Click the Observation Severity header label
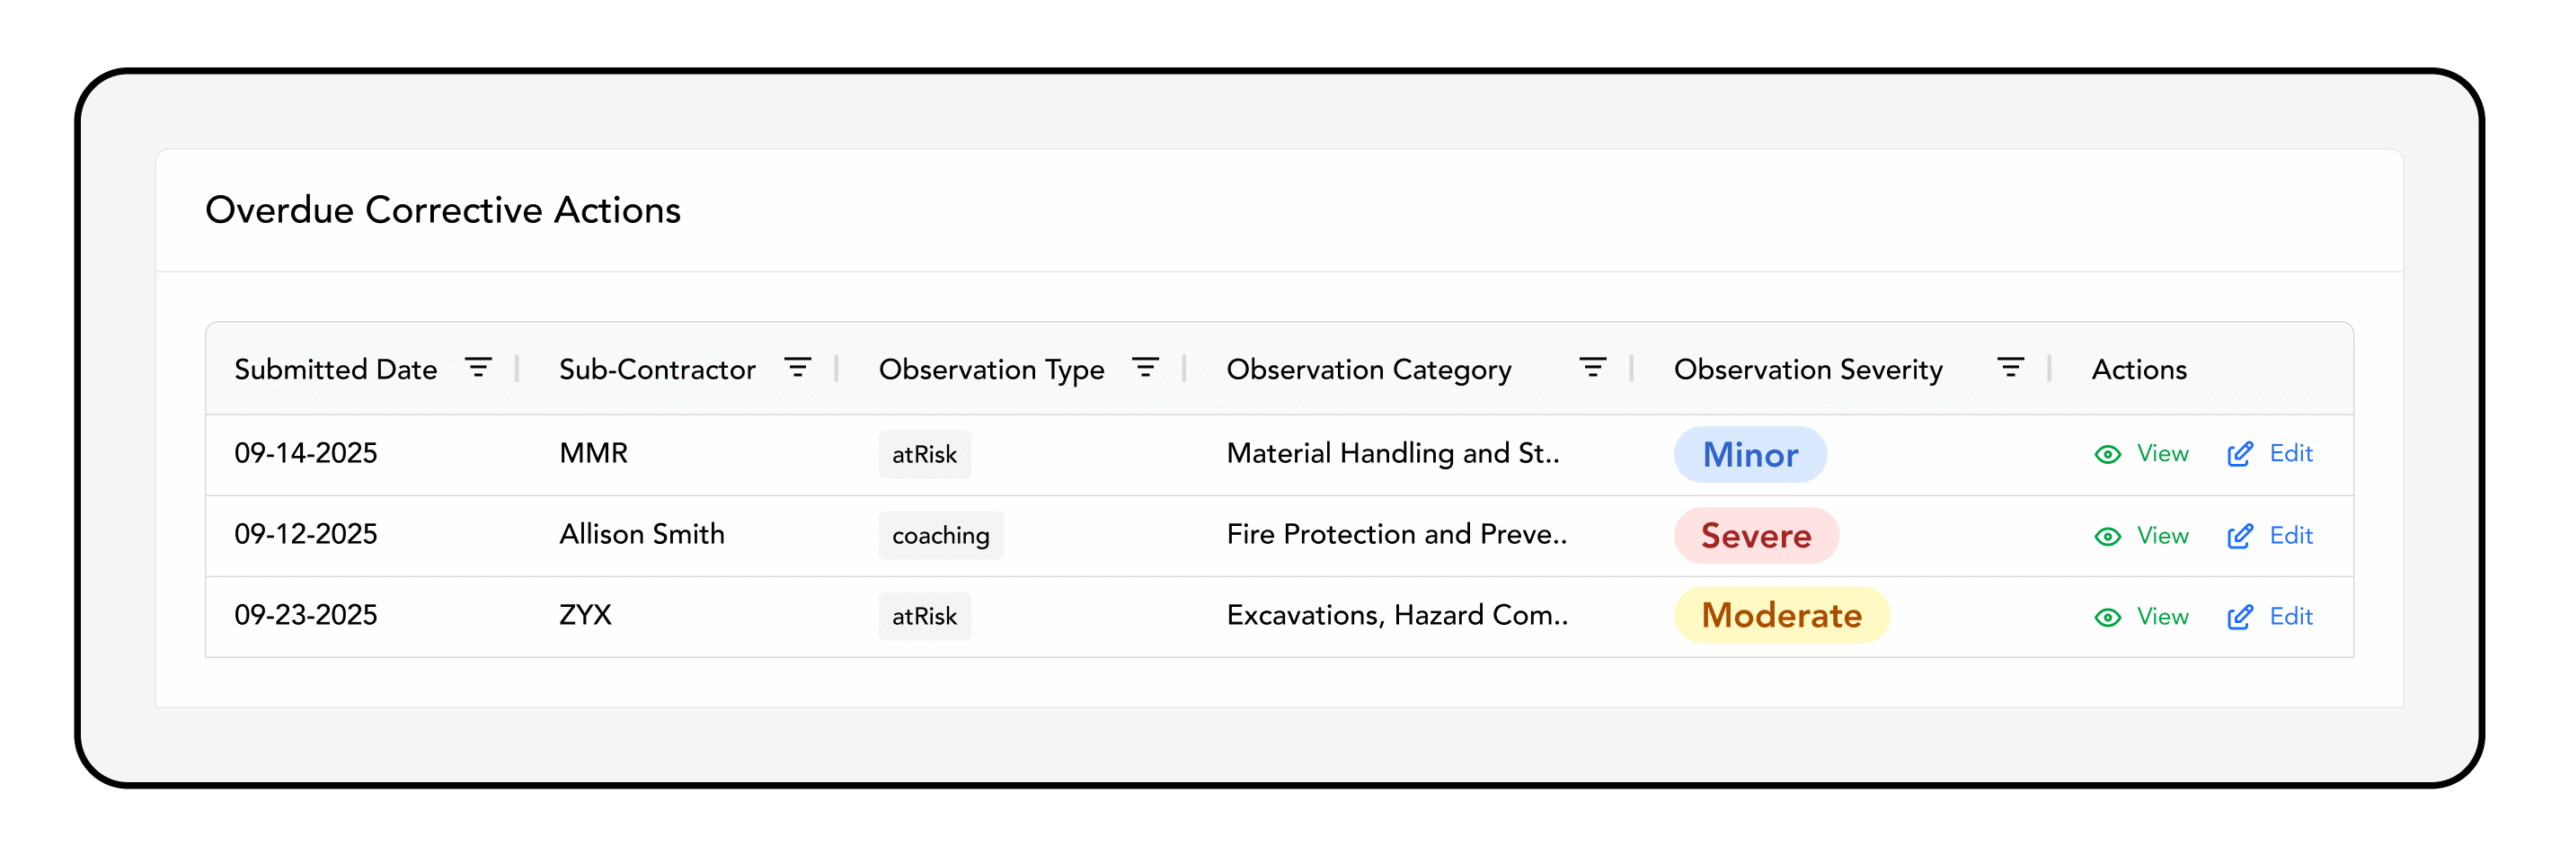The height and width of the screenshot is (855, 2560). pyautogui.click(x=1807, y=369)
